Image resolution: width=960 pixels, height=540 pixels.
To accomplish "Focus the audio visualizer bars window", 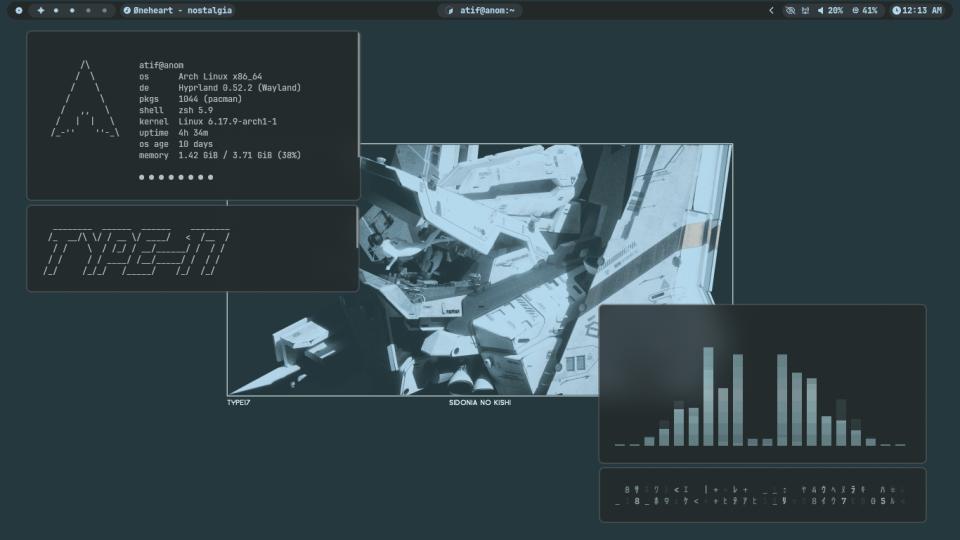I will coord(762,383).
